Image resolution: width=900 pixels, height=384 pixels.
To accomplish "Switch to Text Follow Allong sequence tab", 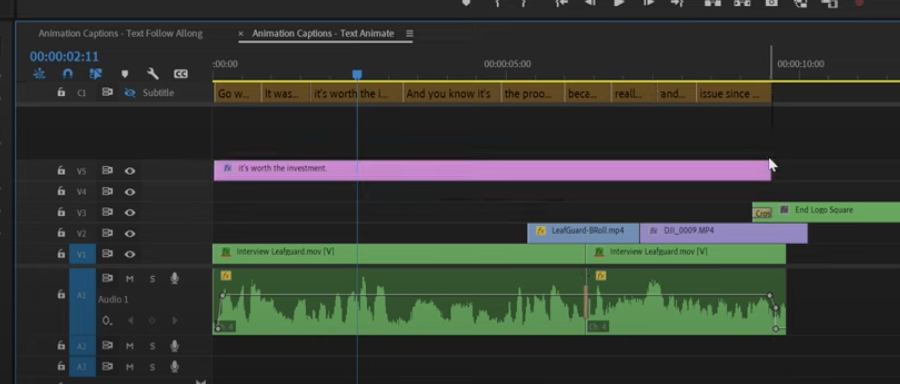I will point(121,33).
